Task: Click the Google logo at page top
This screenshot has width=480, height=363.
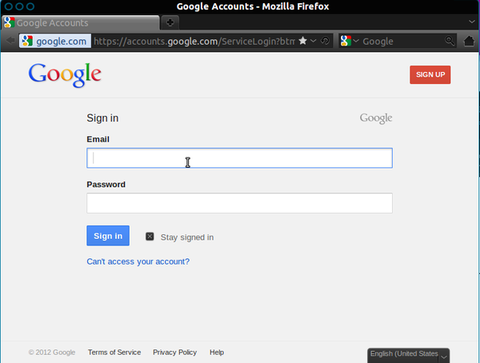Action: 65,75
